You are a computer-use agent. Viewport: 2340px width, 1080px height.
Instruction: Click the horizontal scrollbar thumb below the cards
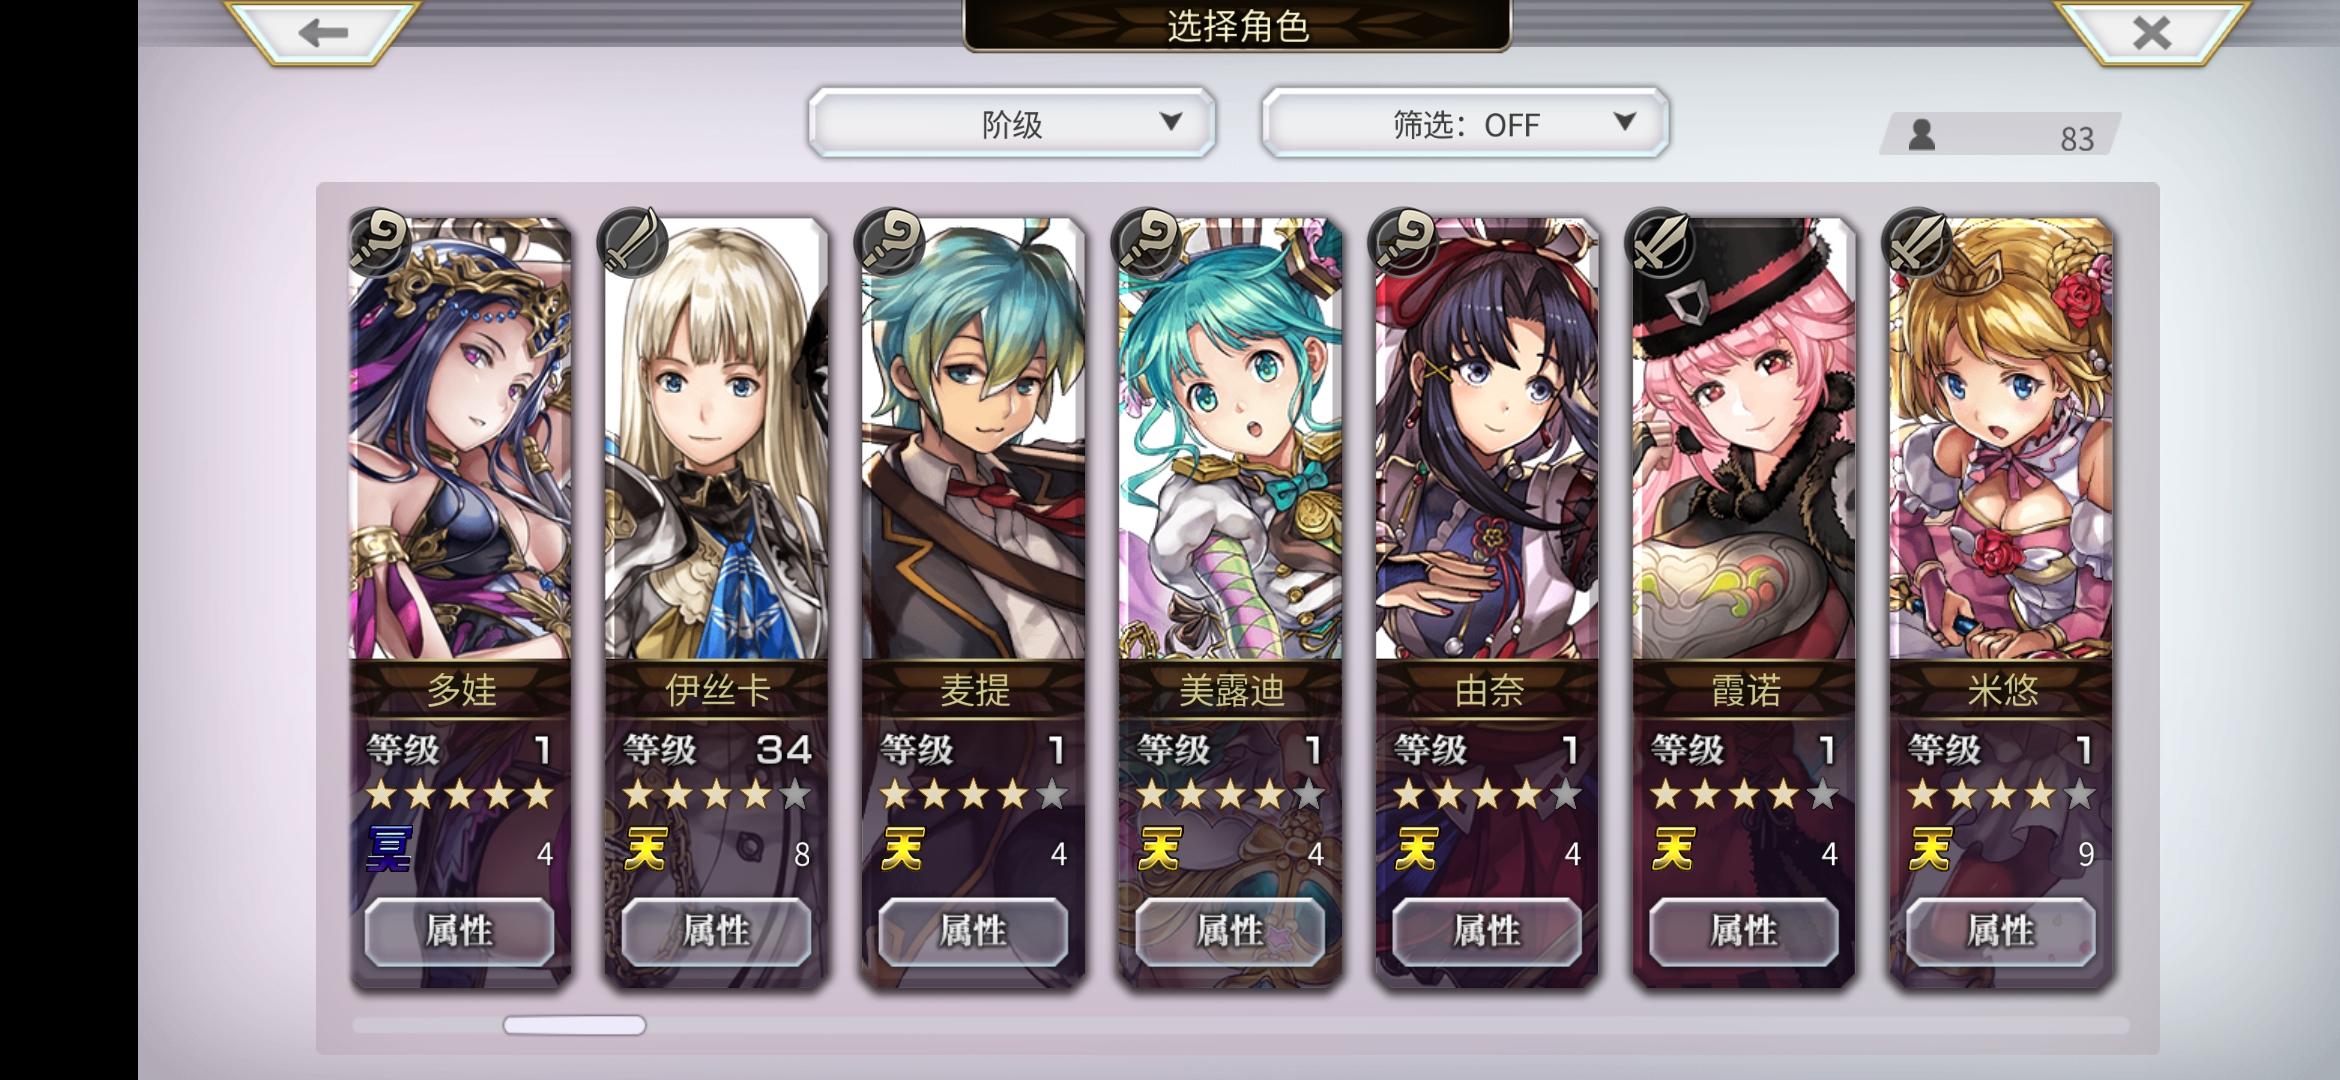(574, 1025)
